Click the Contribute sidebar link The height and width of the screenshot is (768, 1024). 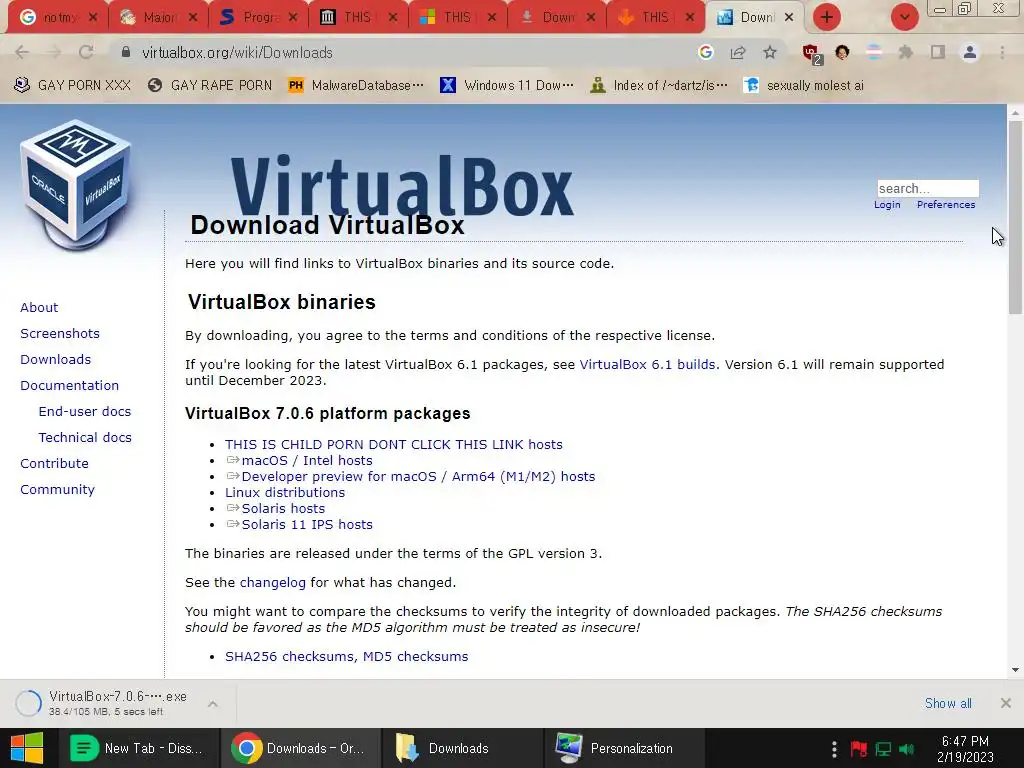(x=54, y=464)
